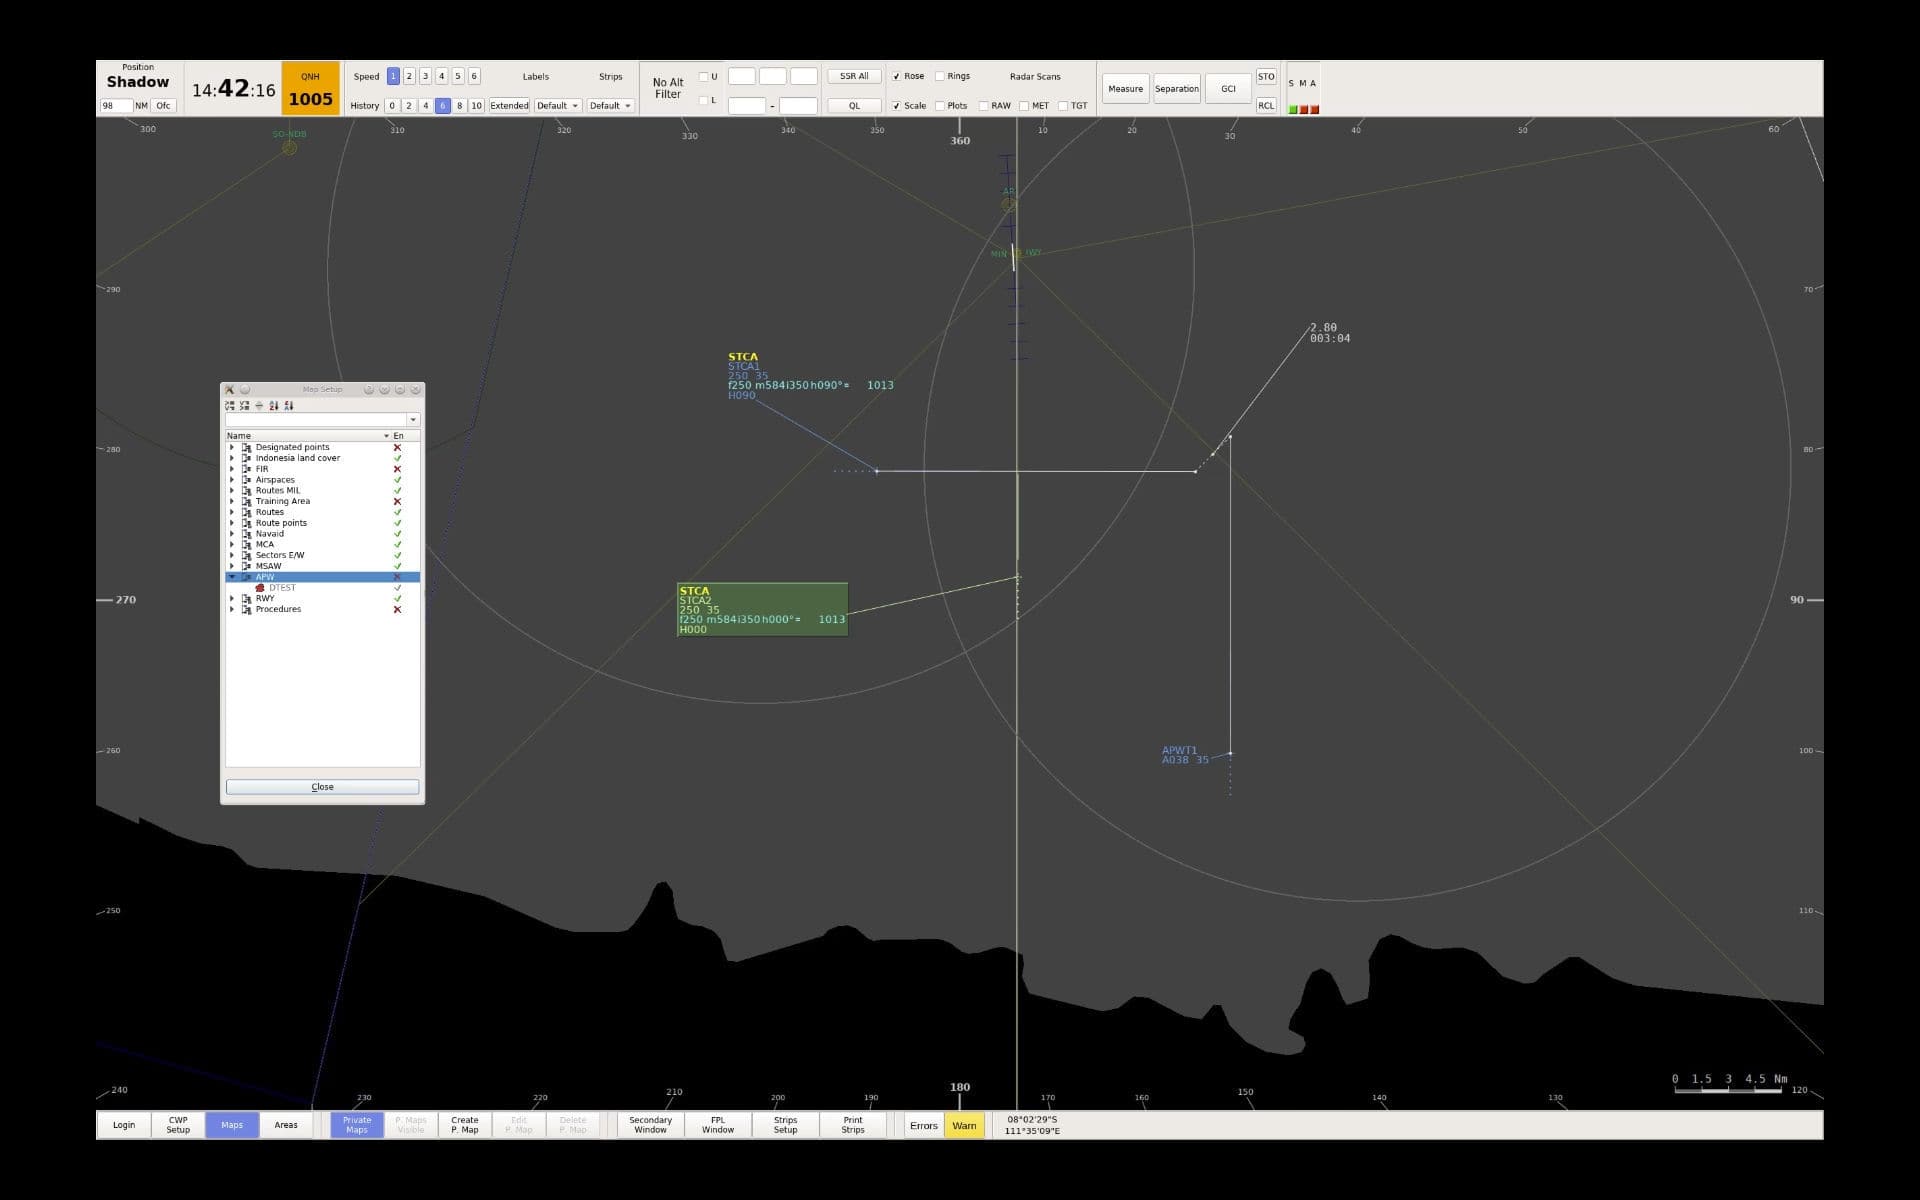Select the Measure tool

coord(1125,88)
